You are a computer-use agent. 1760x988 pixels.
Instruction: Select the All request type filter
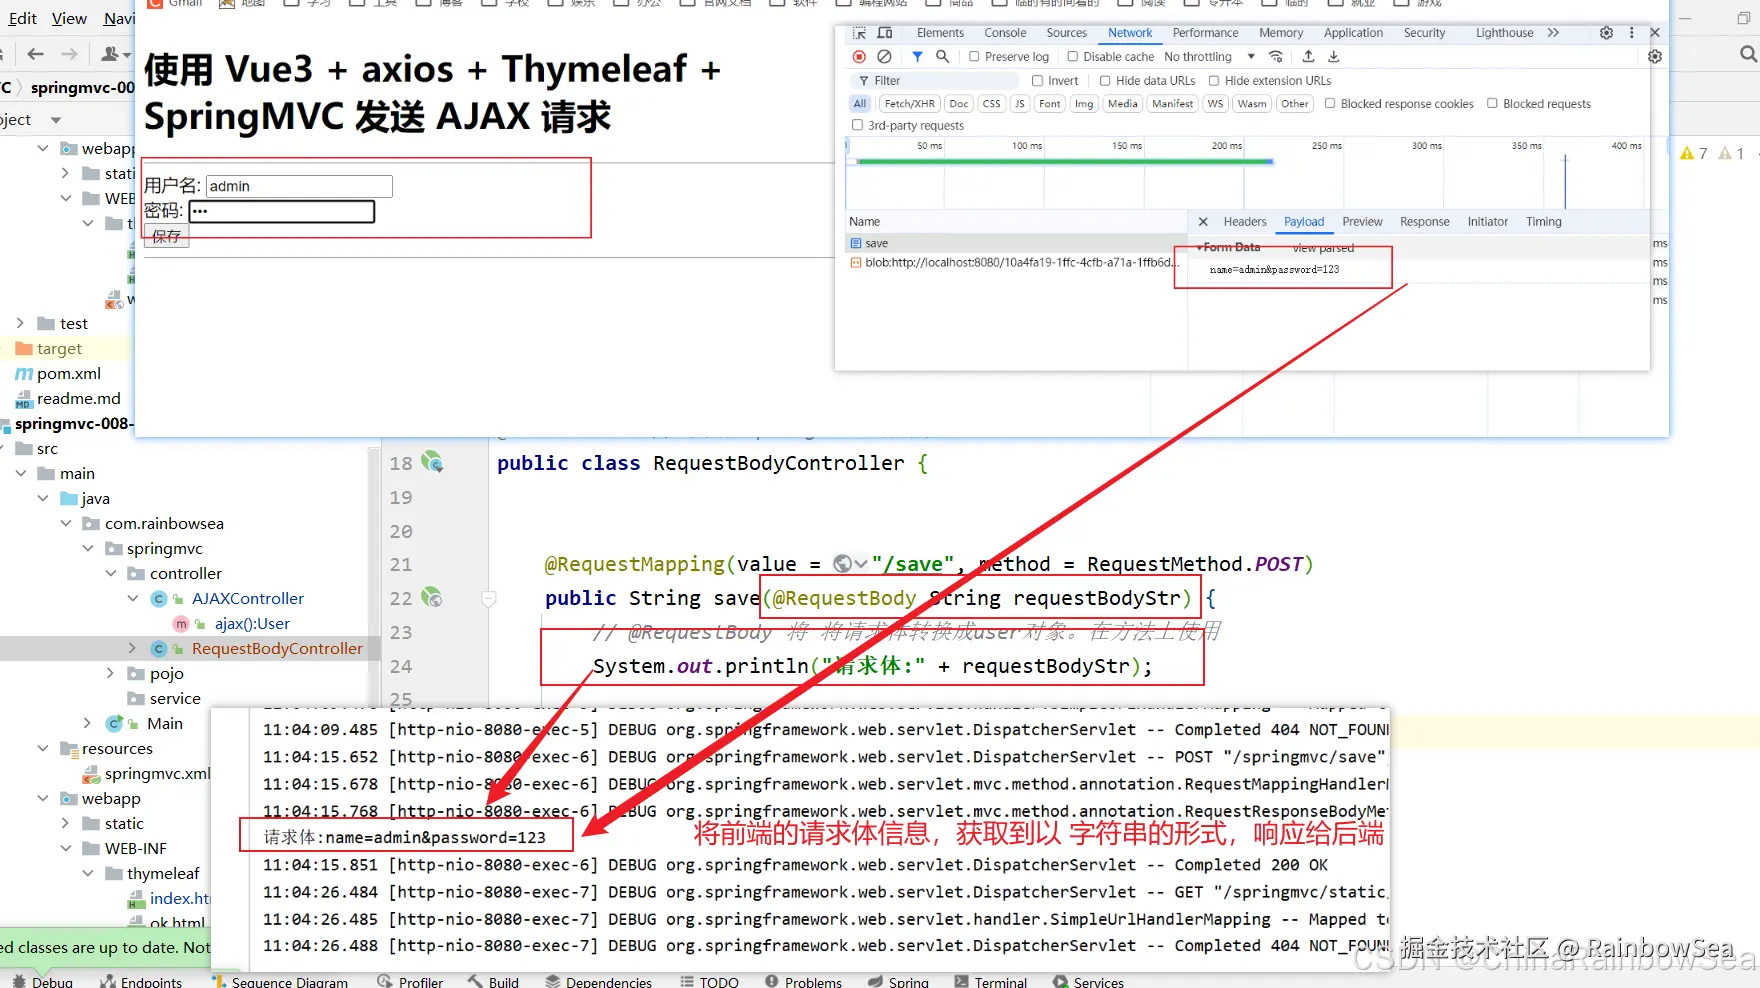coord(860,103)
